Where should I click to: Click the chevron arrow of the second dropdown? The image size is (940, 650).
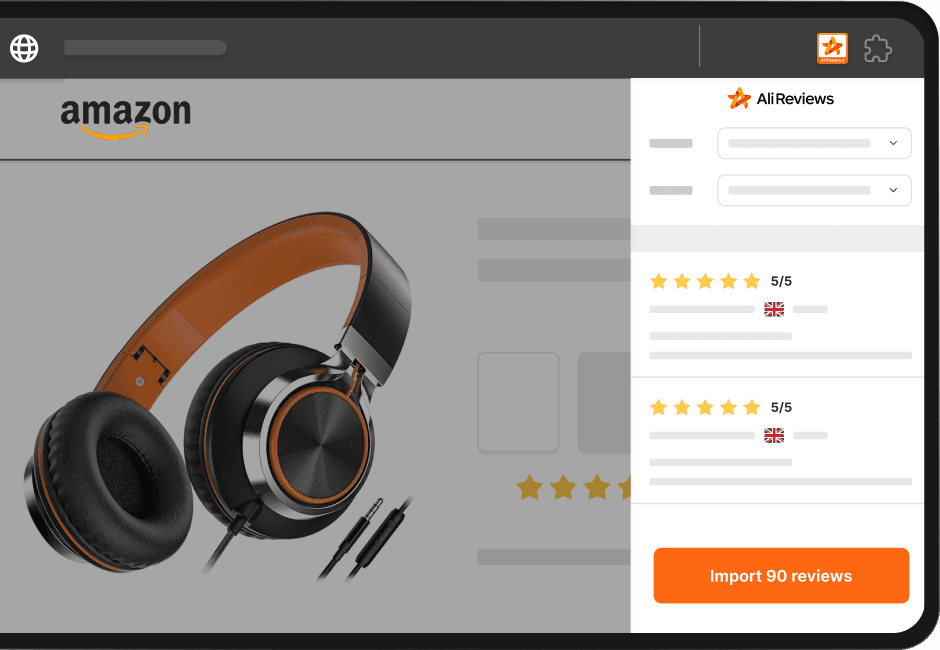893,190
